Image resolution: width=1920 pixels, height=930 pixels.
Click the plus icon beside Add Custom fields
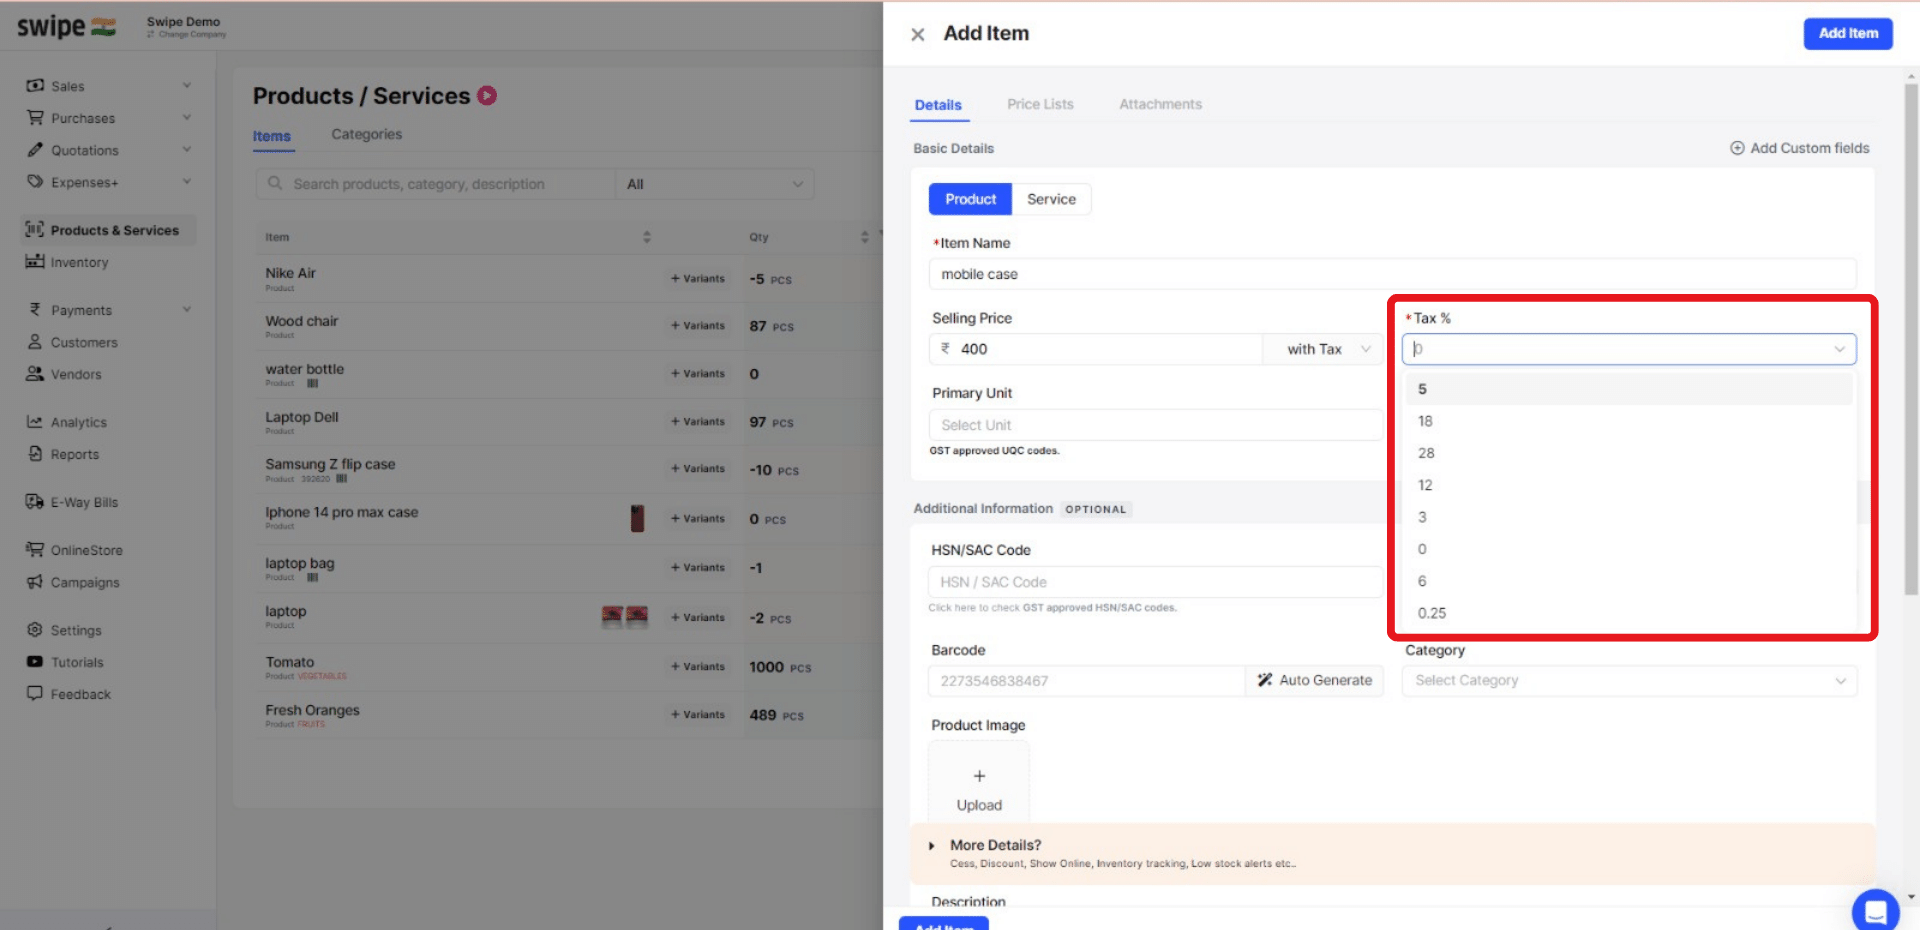coord(1737,148)
